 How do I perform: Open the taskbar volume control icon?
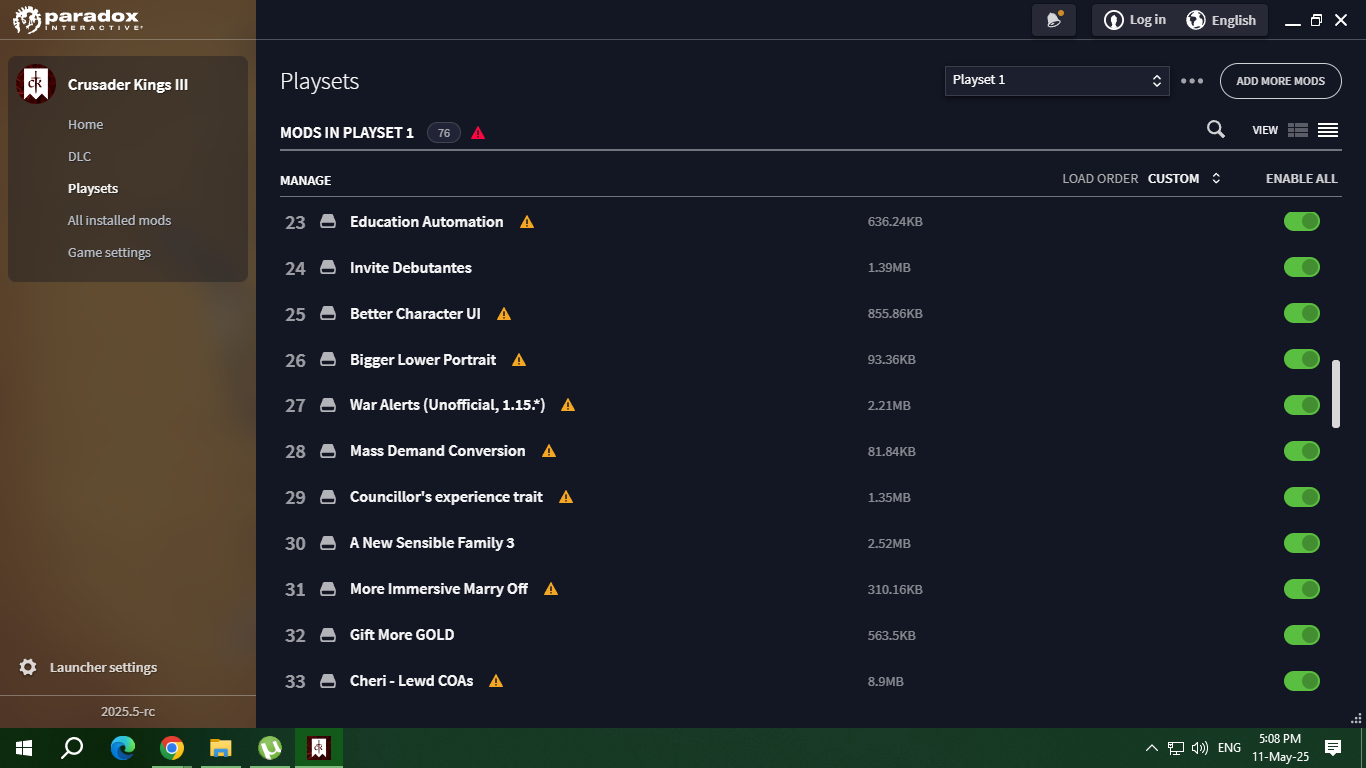[x=1200, y=748]
